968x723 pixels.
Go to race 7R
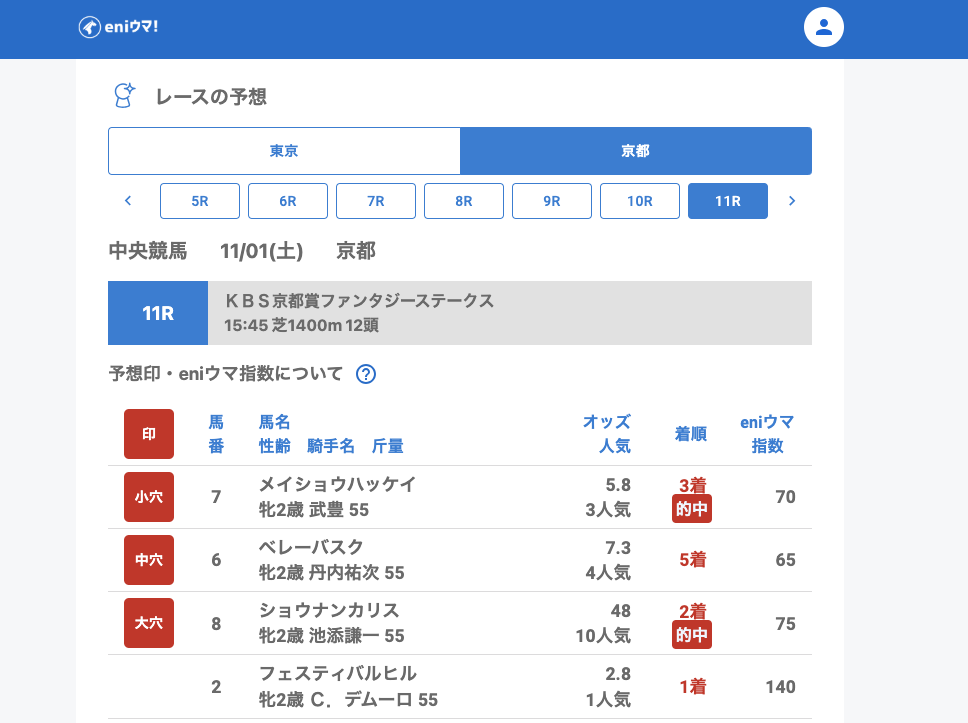tap(376, 201)
